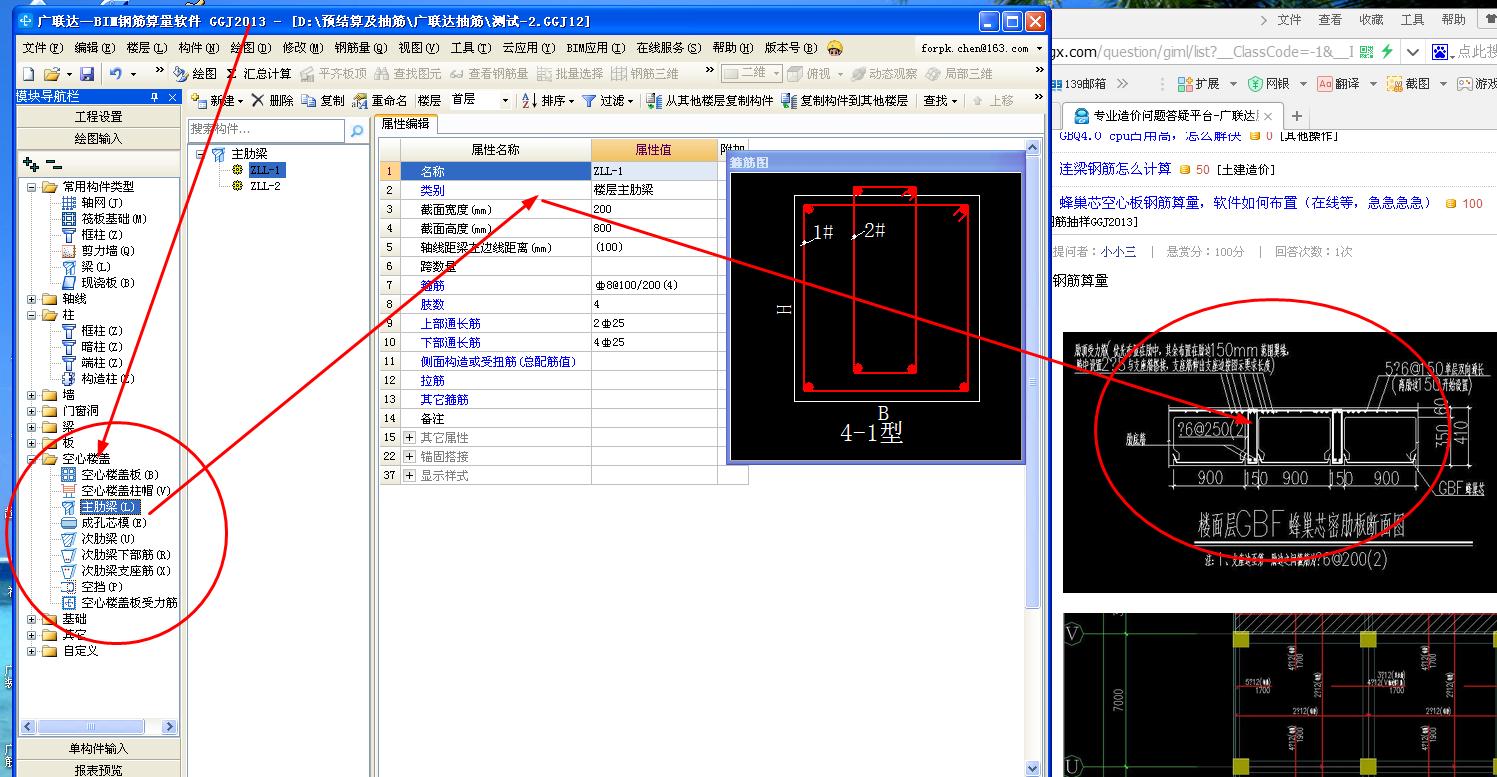Open the 排序 sort dropdown
Image resolution: width=1497 pixels, height=777 pixels.
coord(550,101)
